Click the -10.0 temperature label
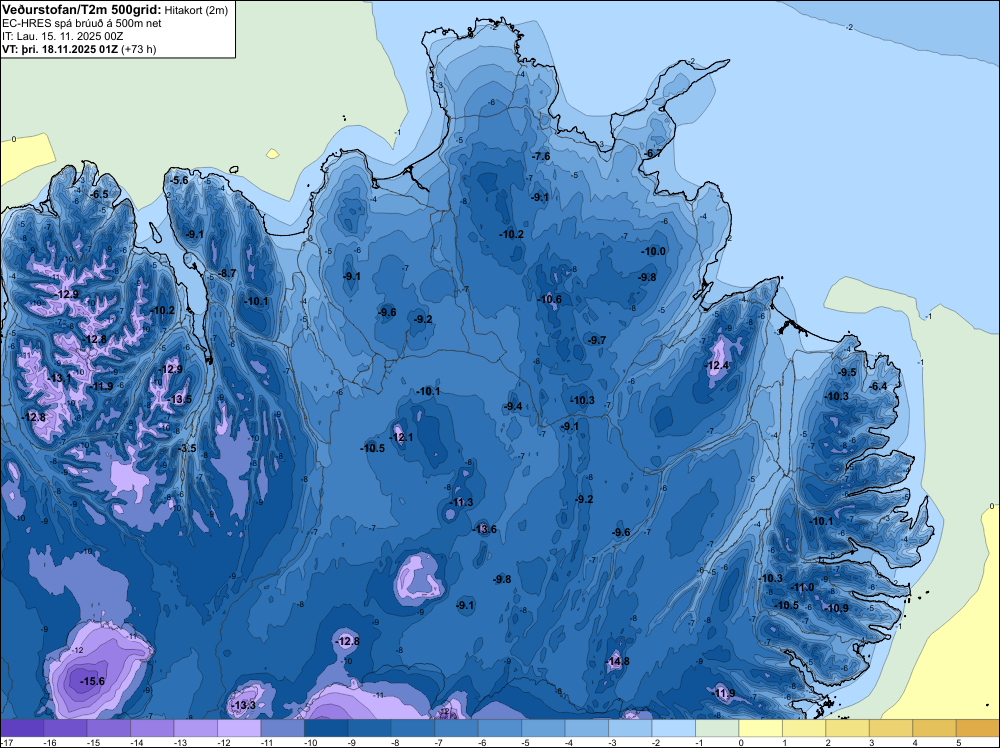The height and width of the screenshot is (748, 1000). point(653,251)
